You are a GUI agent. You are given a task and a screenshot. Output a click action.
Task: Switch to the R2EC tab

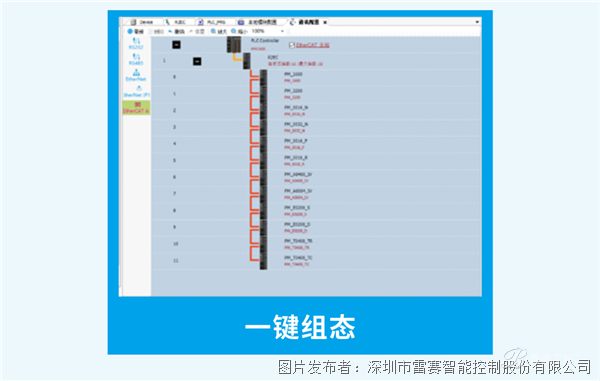click(x=176, y=22)
